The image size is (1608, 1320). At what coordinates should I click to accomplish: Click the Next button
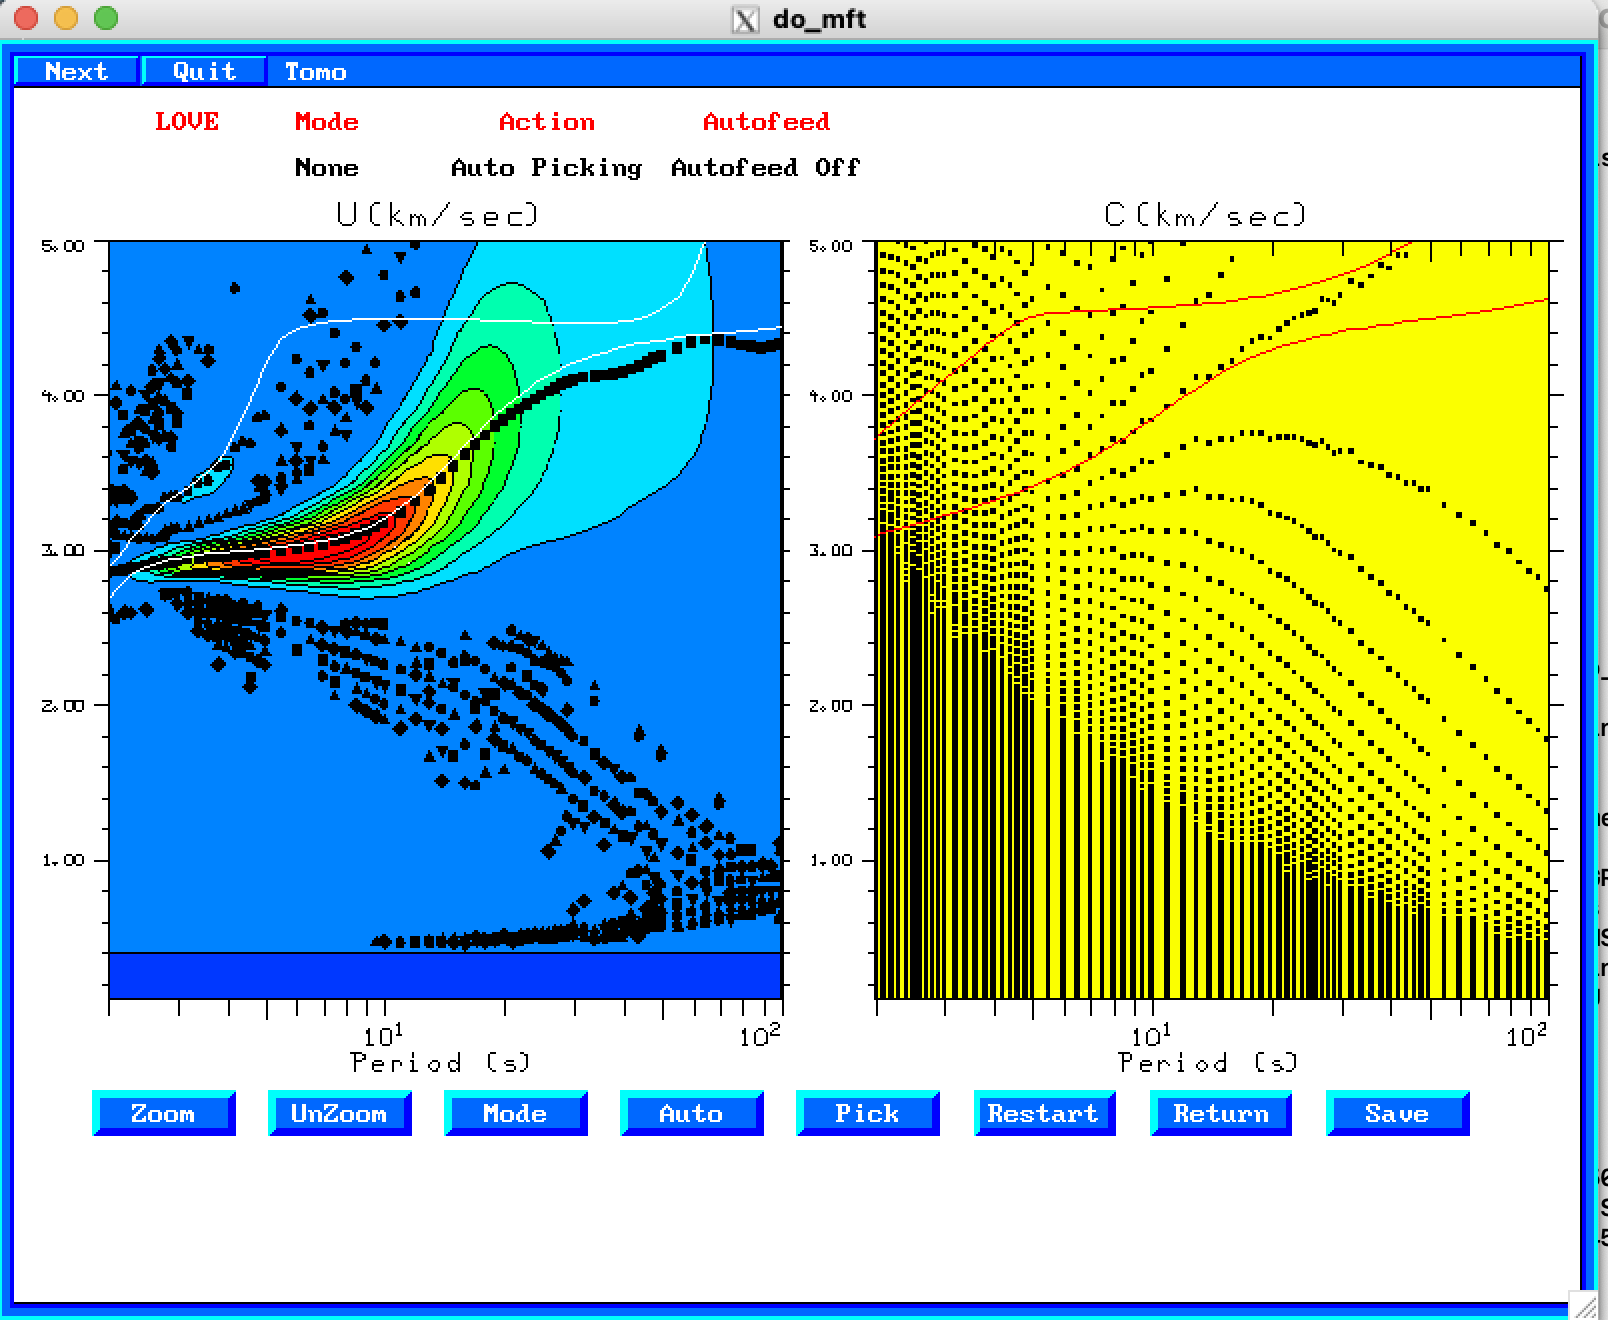76,71
